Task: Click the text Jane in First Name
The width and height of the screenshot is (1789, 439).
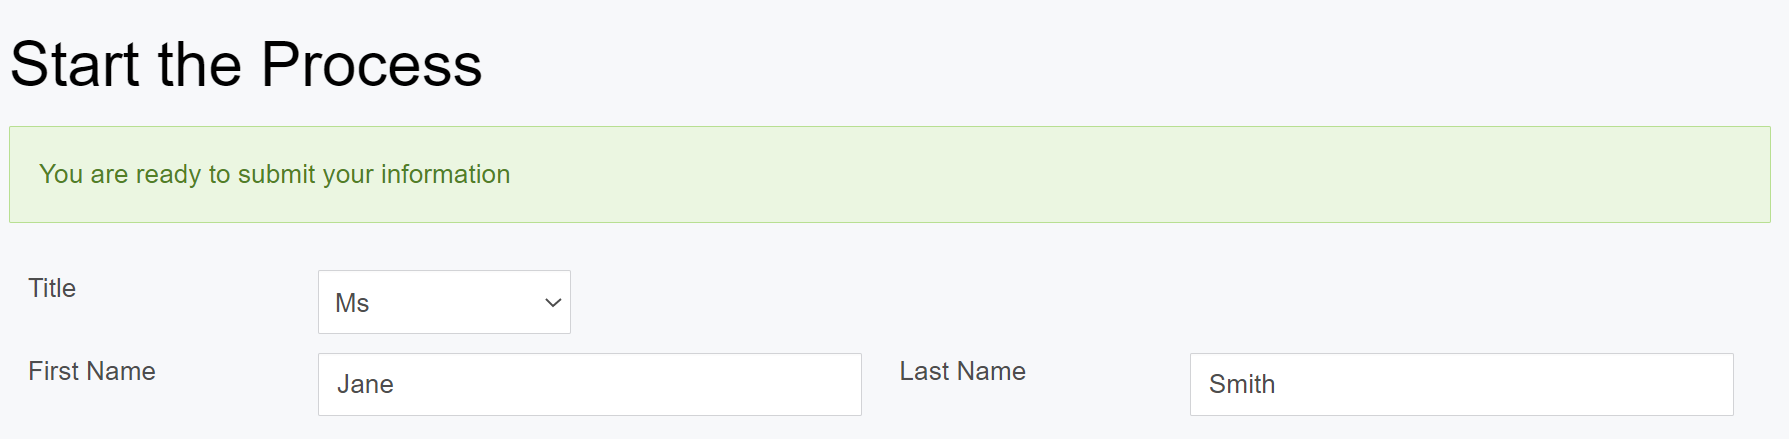Action: pos(365,385)
